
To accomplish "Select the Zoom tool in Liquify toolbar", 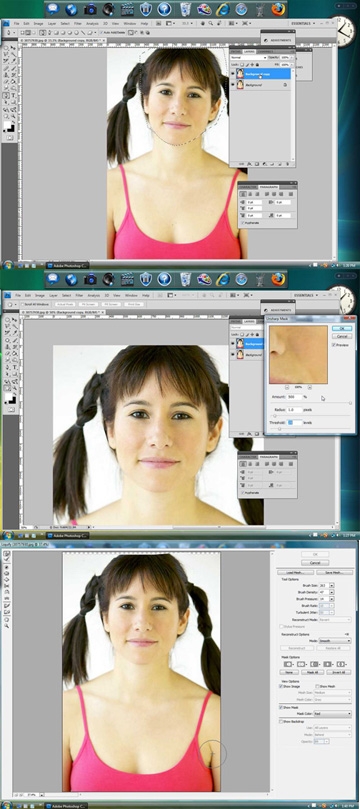I will [x=7, y=625].
